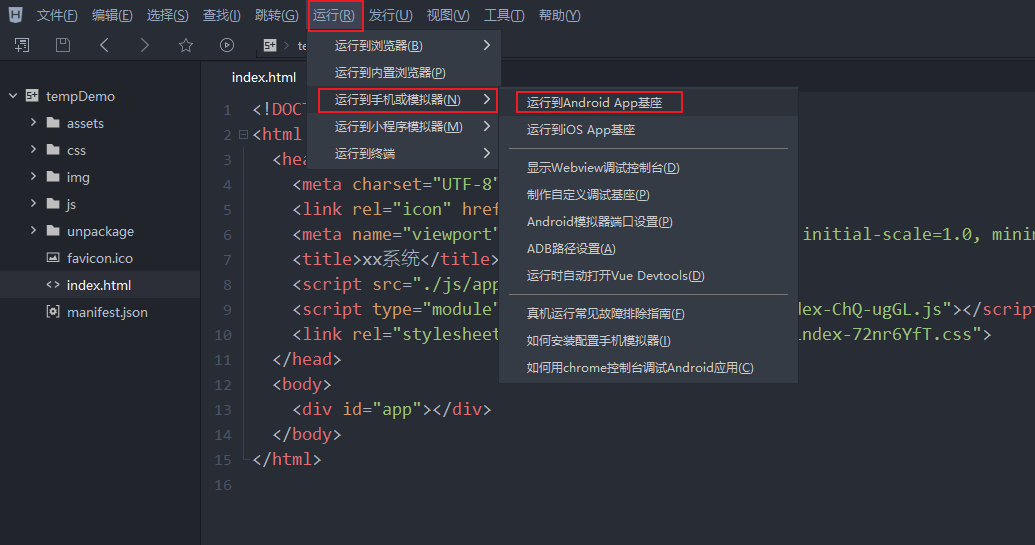Select 运行时自动打开Vue Devtools(D)
This screenshot has width=1035, height=545.
(648, 276)
